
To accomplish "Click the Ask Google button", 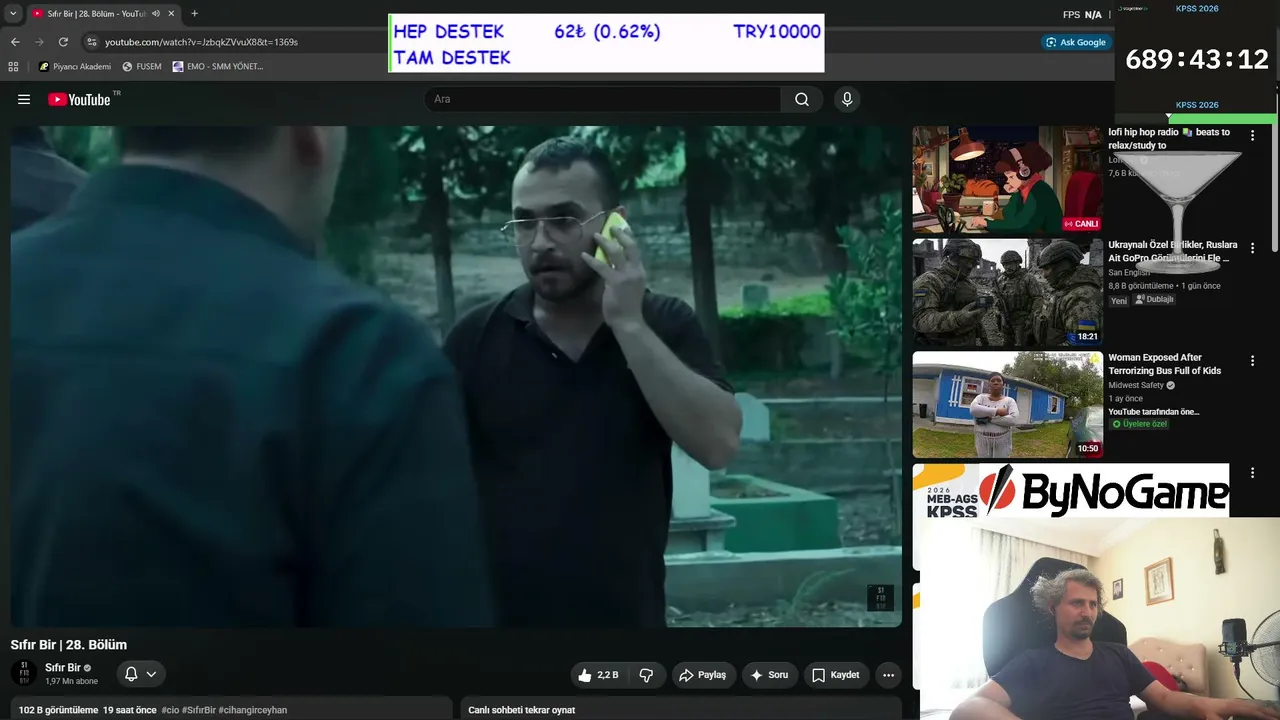I will pos(1076,42).
